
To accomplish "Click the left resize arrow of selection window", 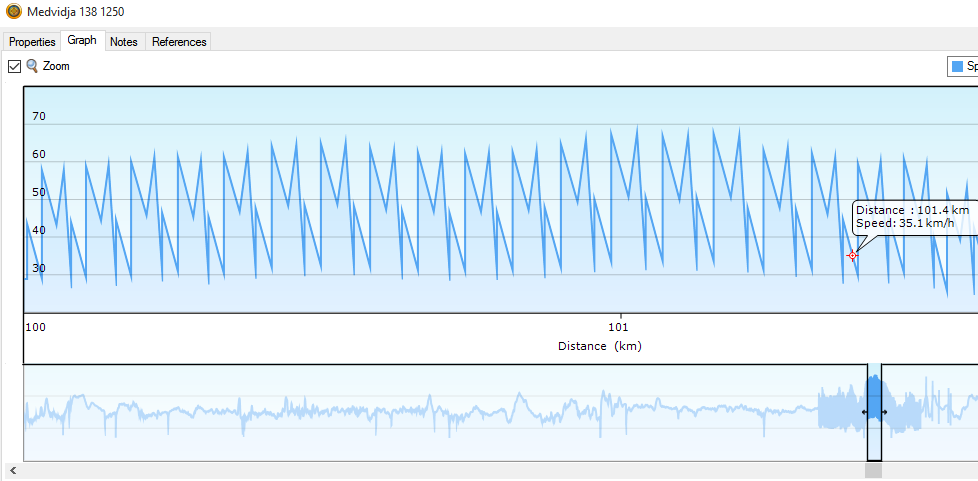I will coord(865,412).
